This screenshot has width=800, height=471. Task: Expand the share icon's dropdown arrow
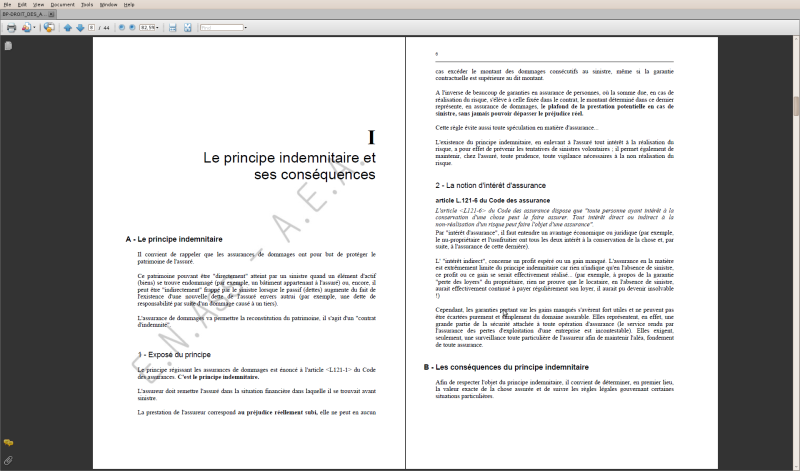coord(35,28)
